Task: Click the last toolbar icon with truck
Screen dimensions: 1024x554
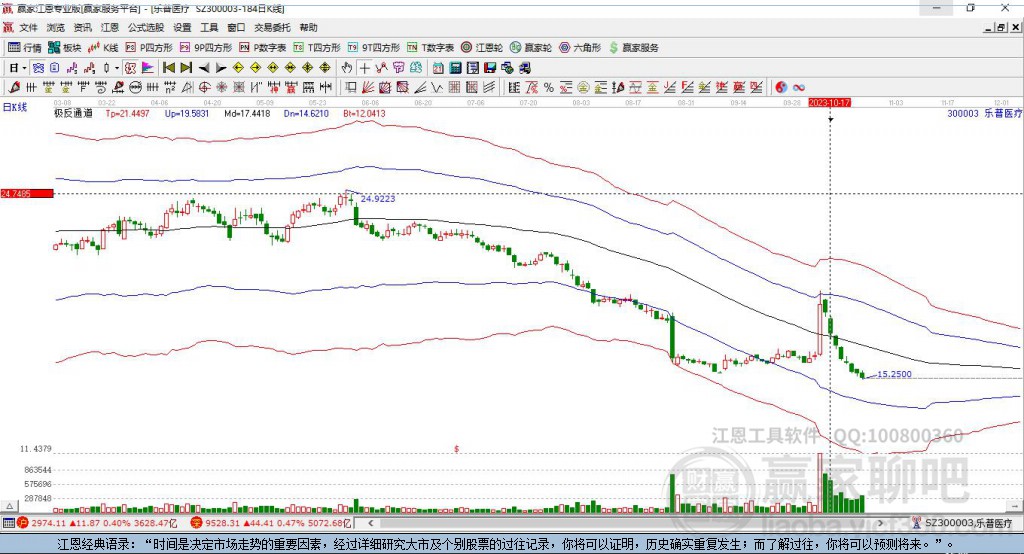Action: pyautogui.click(x=524, y=68)
